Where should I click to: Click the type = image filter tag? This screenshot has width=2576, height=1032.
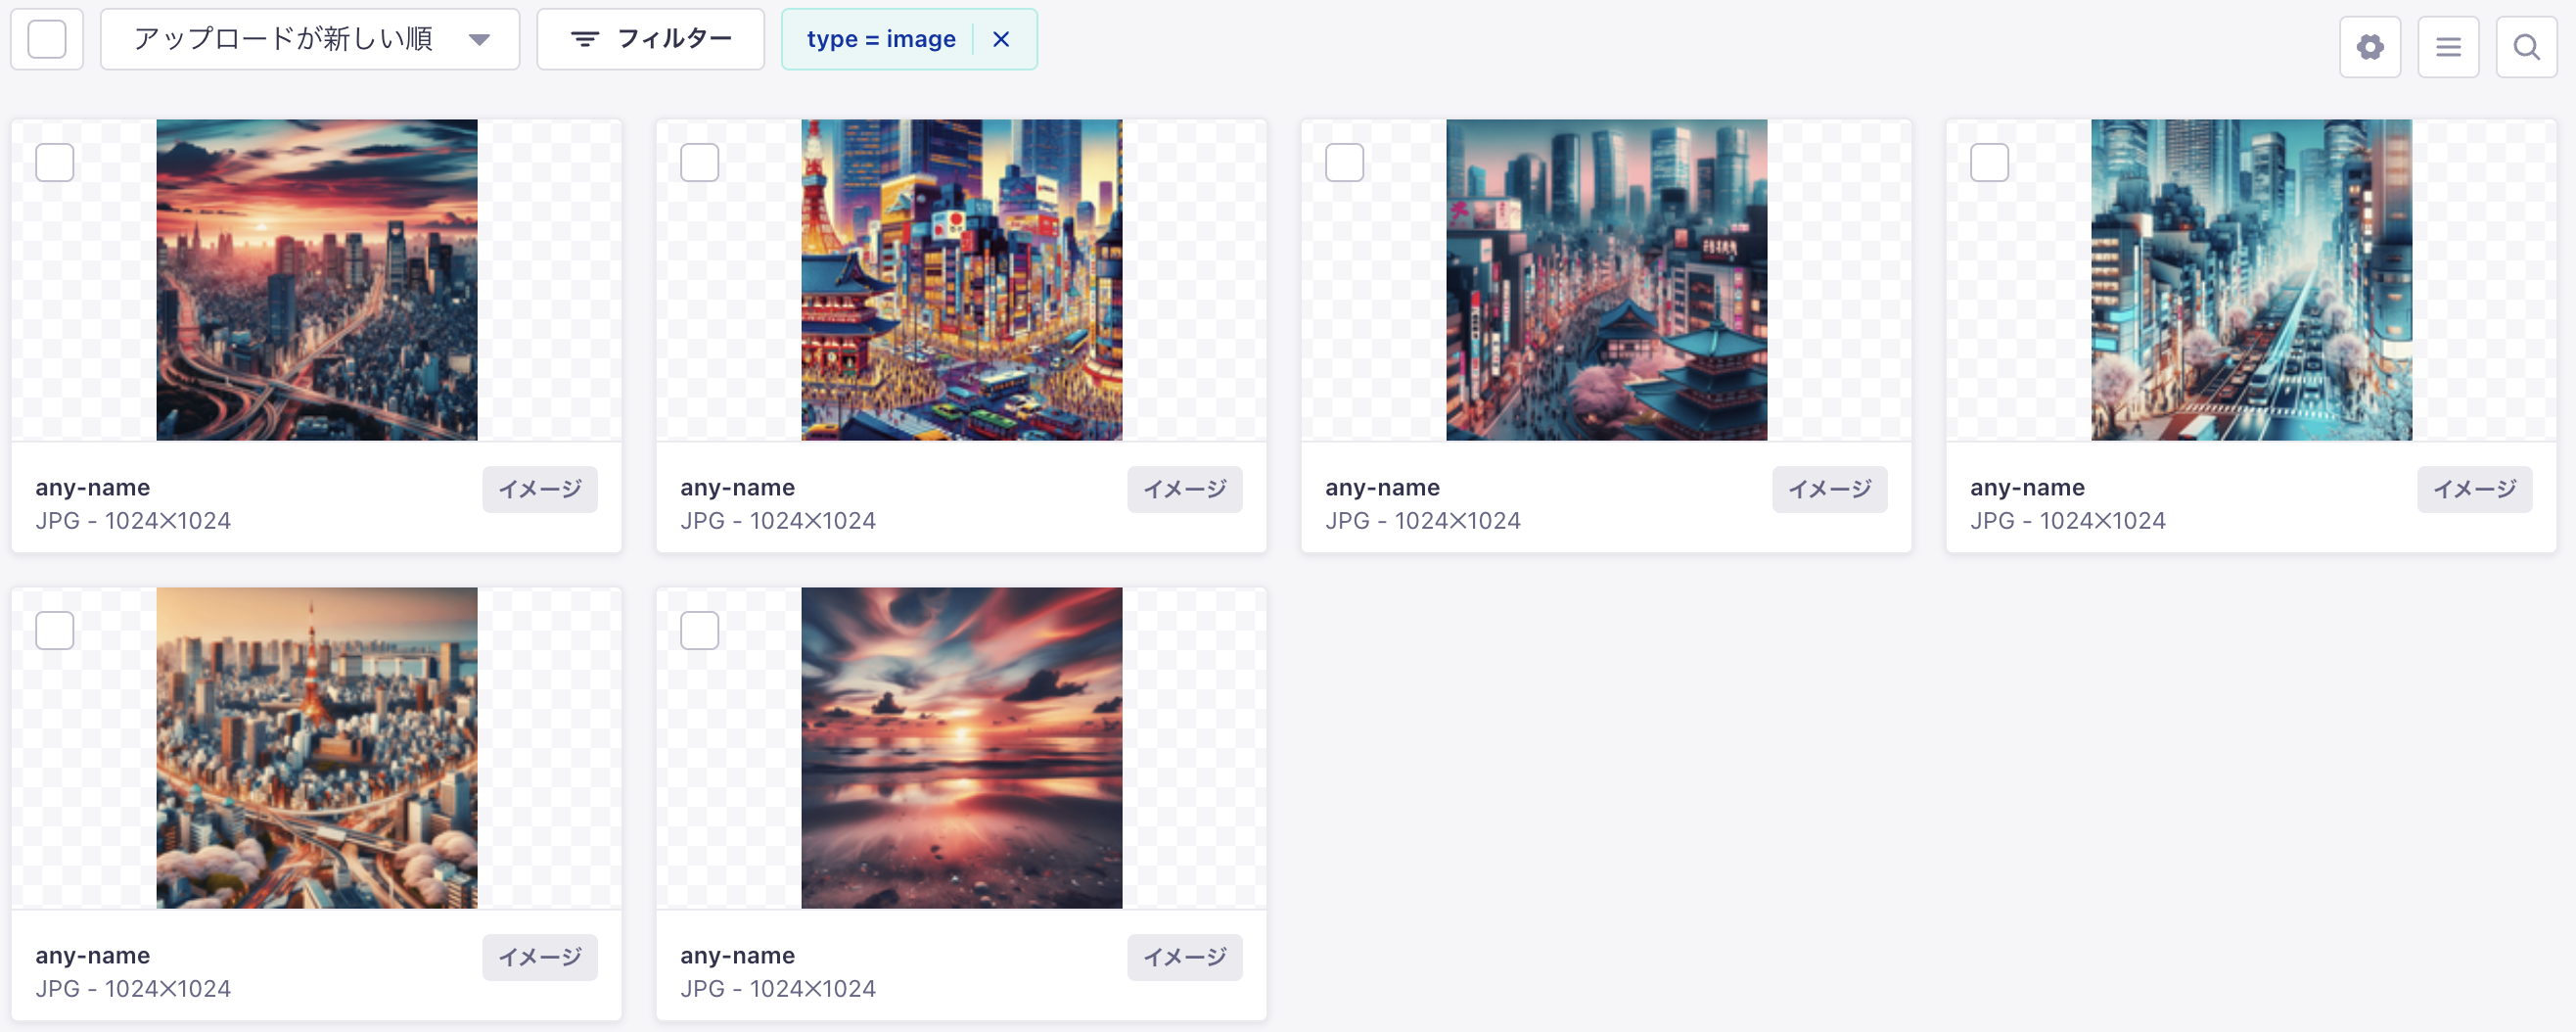(881, 39)
